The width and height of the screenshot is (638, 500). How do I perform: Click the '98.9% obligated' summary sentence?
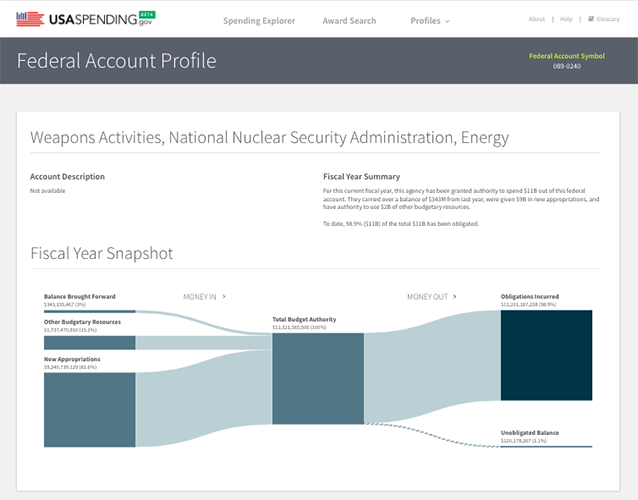401,224
